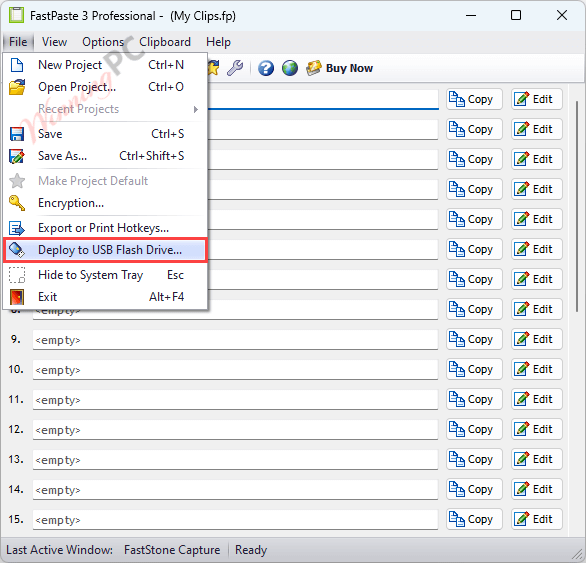
Task: Click the row number '13.' label
Action: point(16,459)
